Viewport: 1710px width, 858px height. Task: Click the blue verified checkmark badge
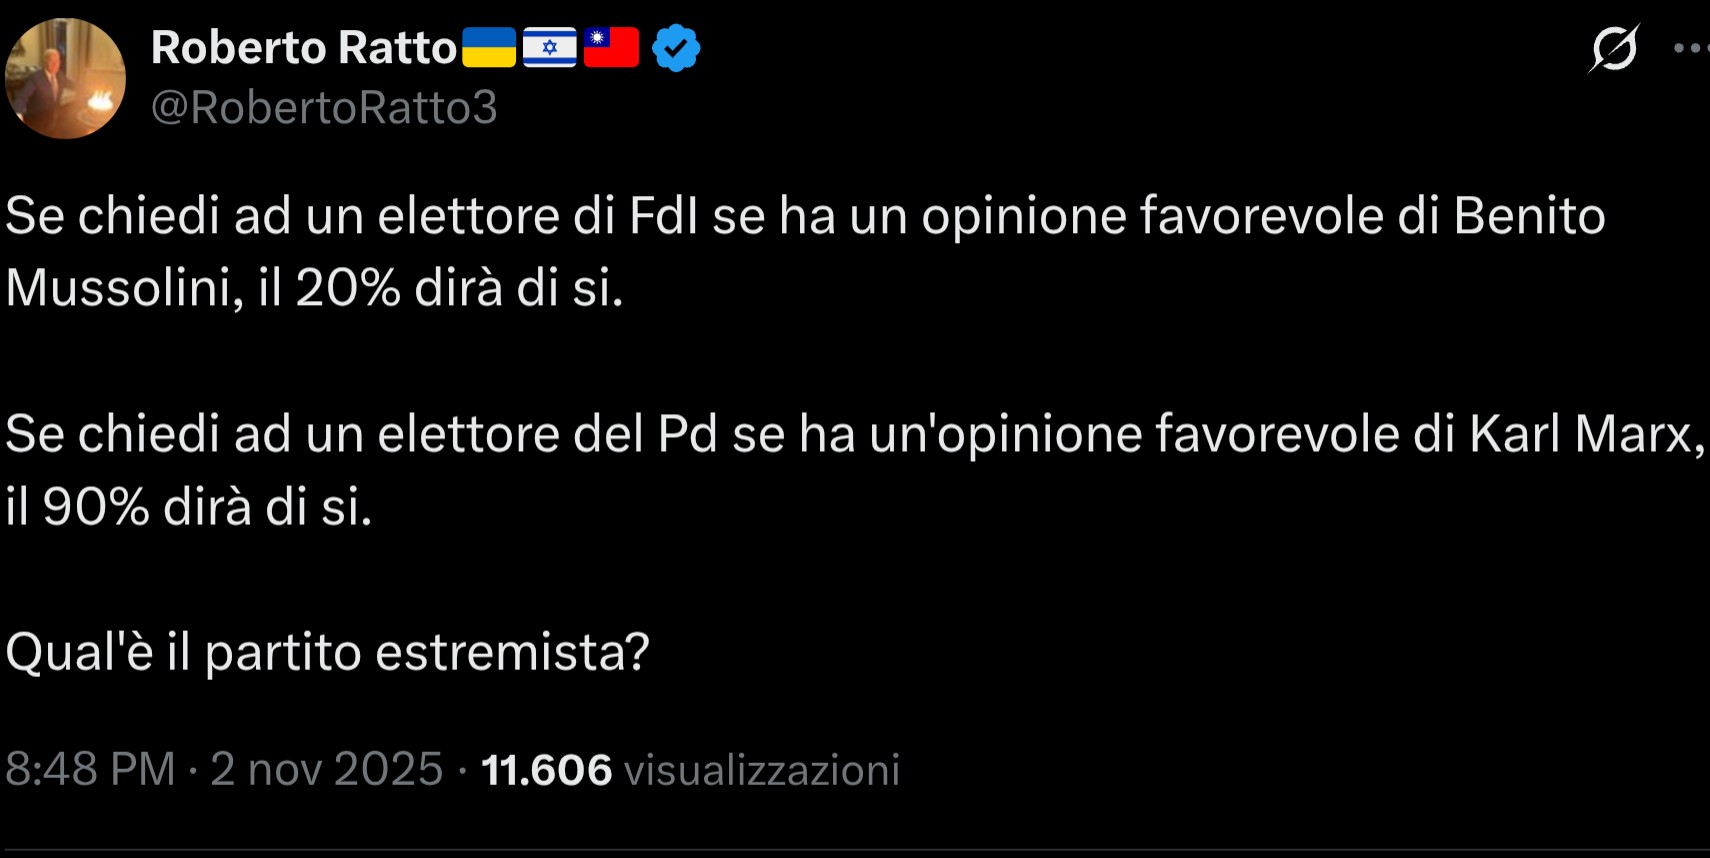(x=676, y=48)
